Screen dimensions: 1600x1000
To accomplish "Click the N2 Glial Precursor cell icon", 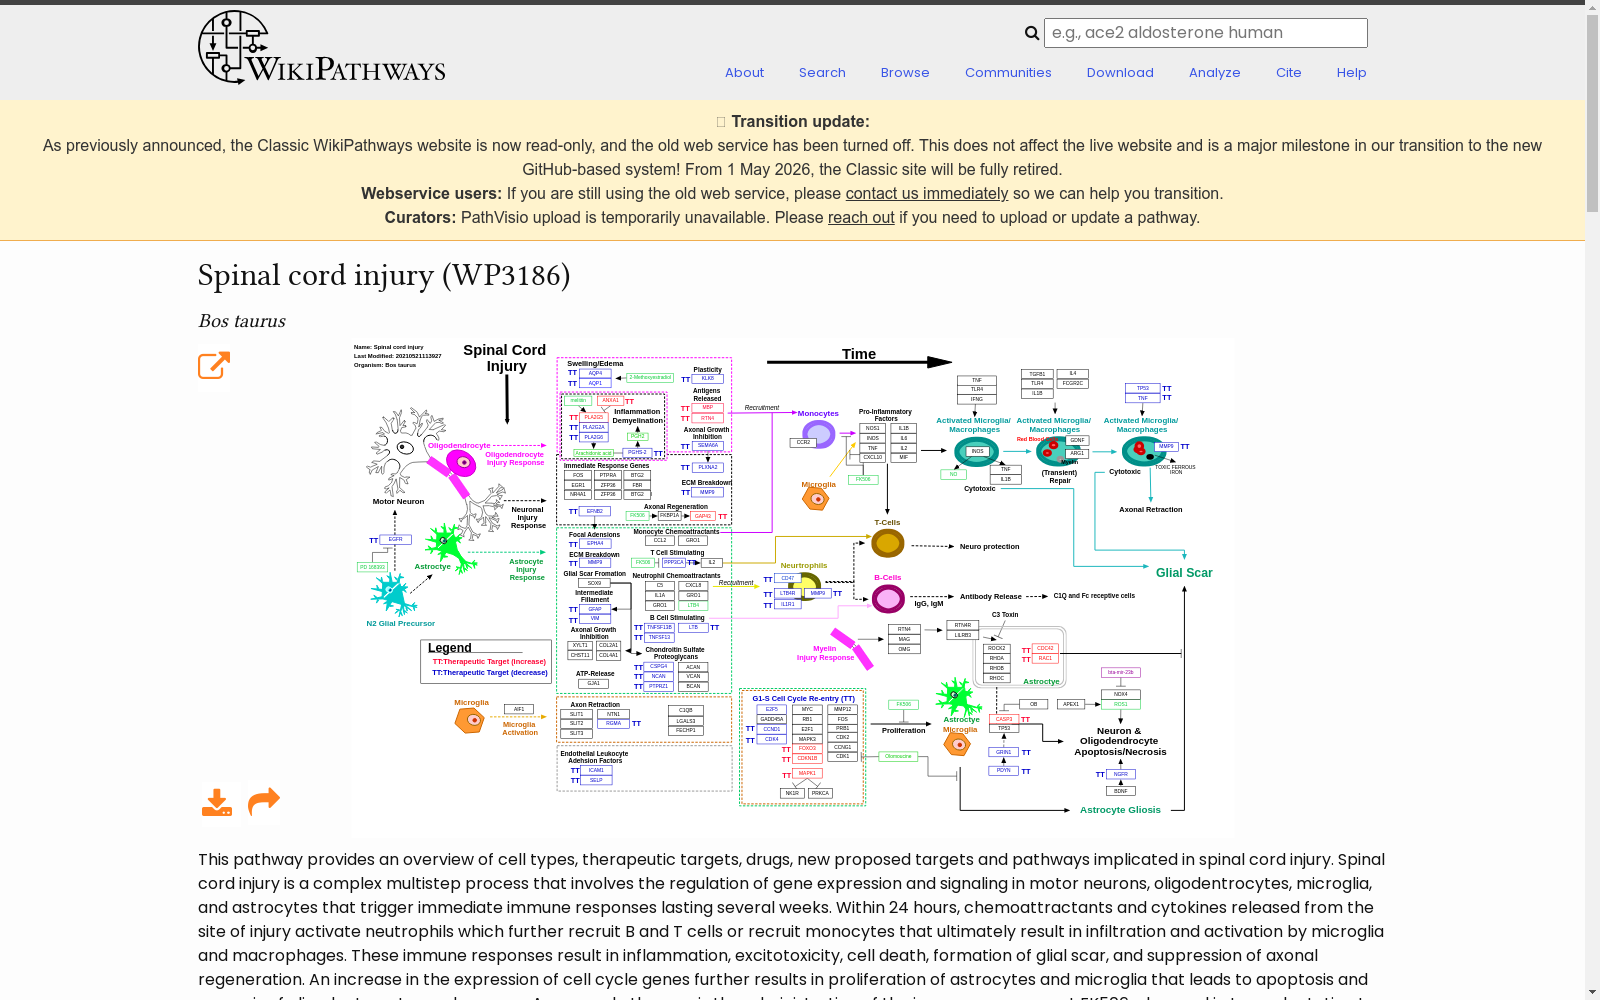I will [x=393, y=595].
